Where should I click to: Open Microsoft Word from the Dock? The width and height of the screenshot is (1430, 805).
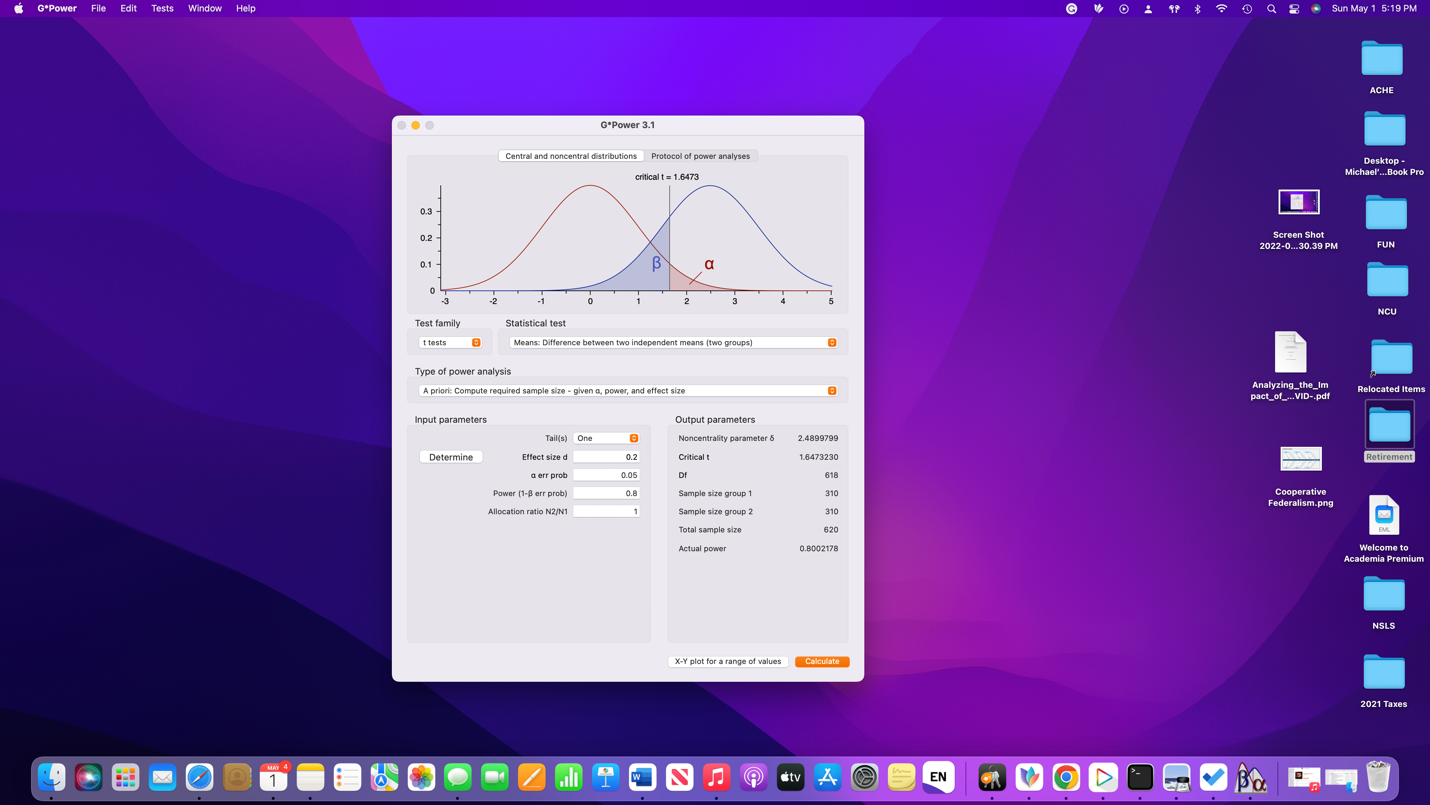pos(643,777)
